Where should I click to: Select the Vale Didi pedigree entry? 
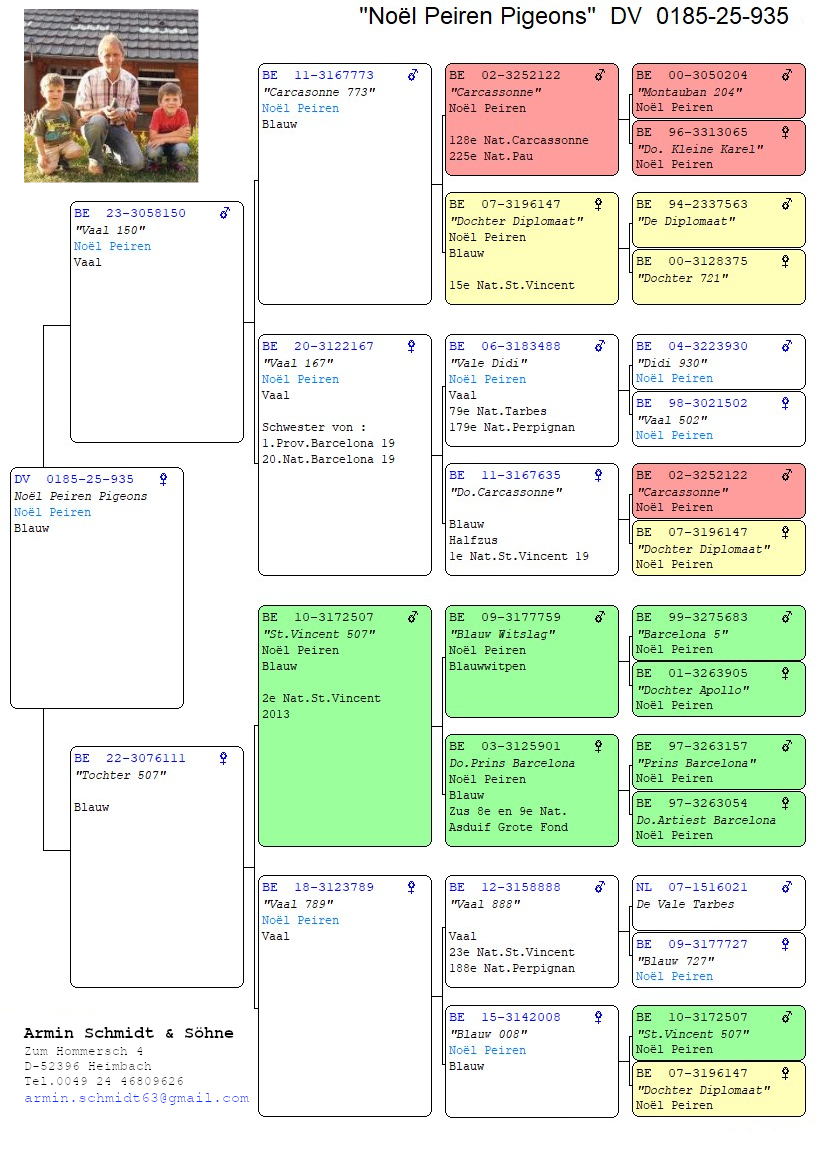(531, 390)
